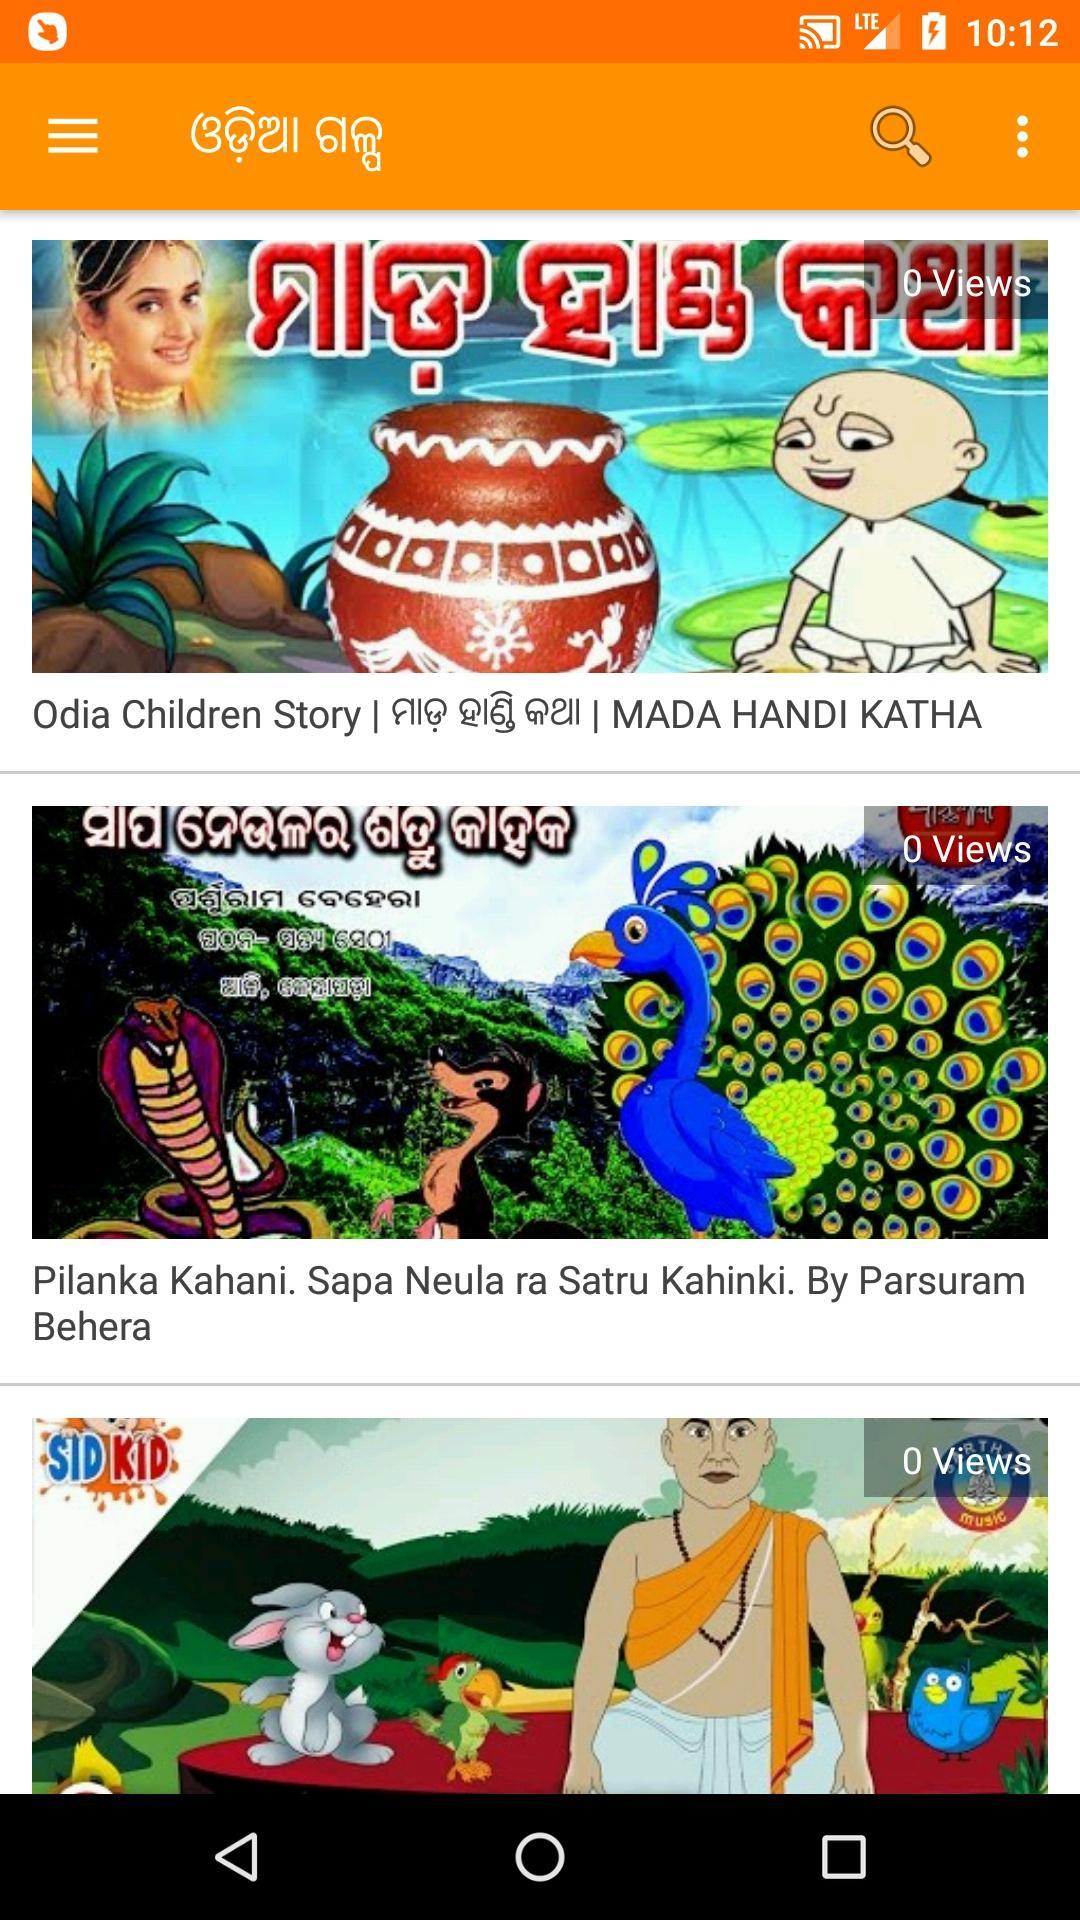
Task: Open the SID KID rabbit video thumbnail
Action: coord(540,1605)
